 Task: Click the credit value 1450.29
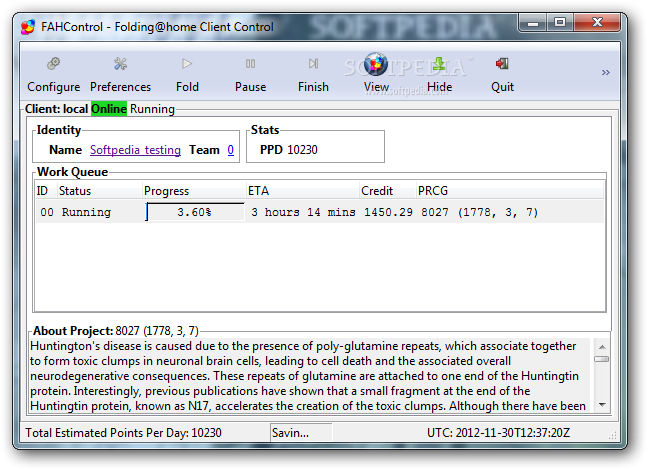tap(388, 212)
